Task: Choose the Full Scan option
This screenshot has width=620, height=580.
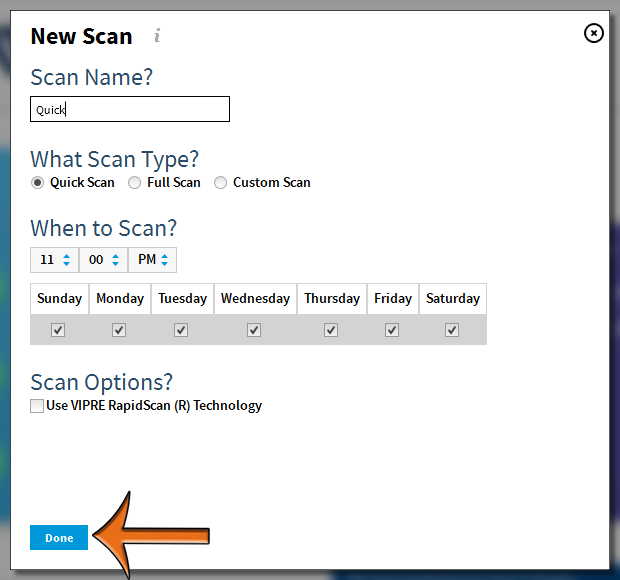Action: tap(135, 183)
